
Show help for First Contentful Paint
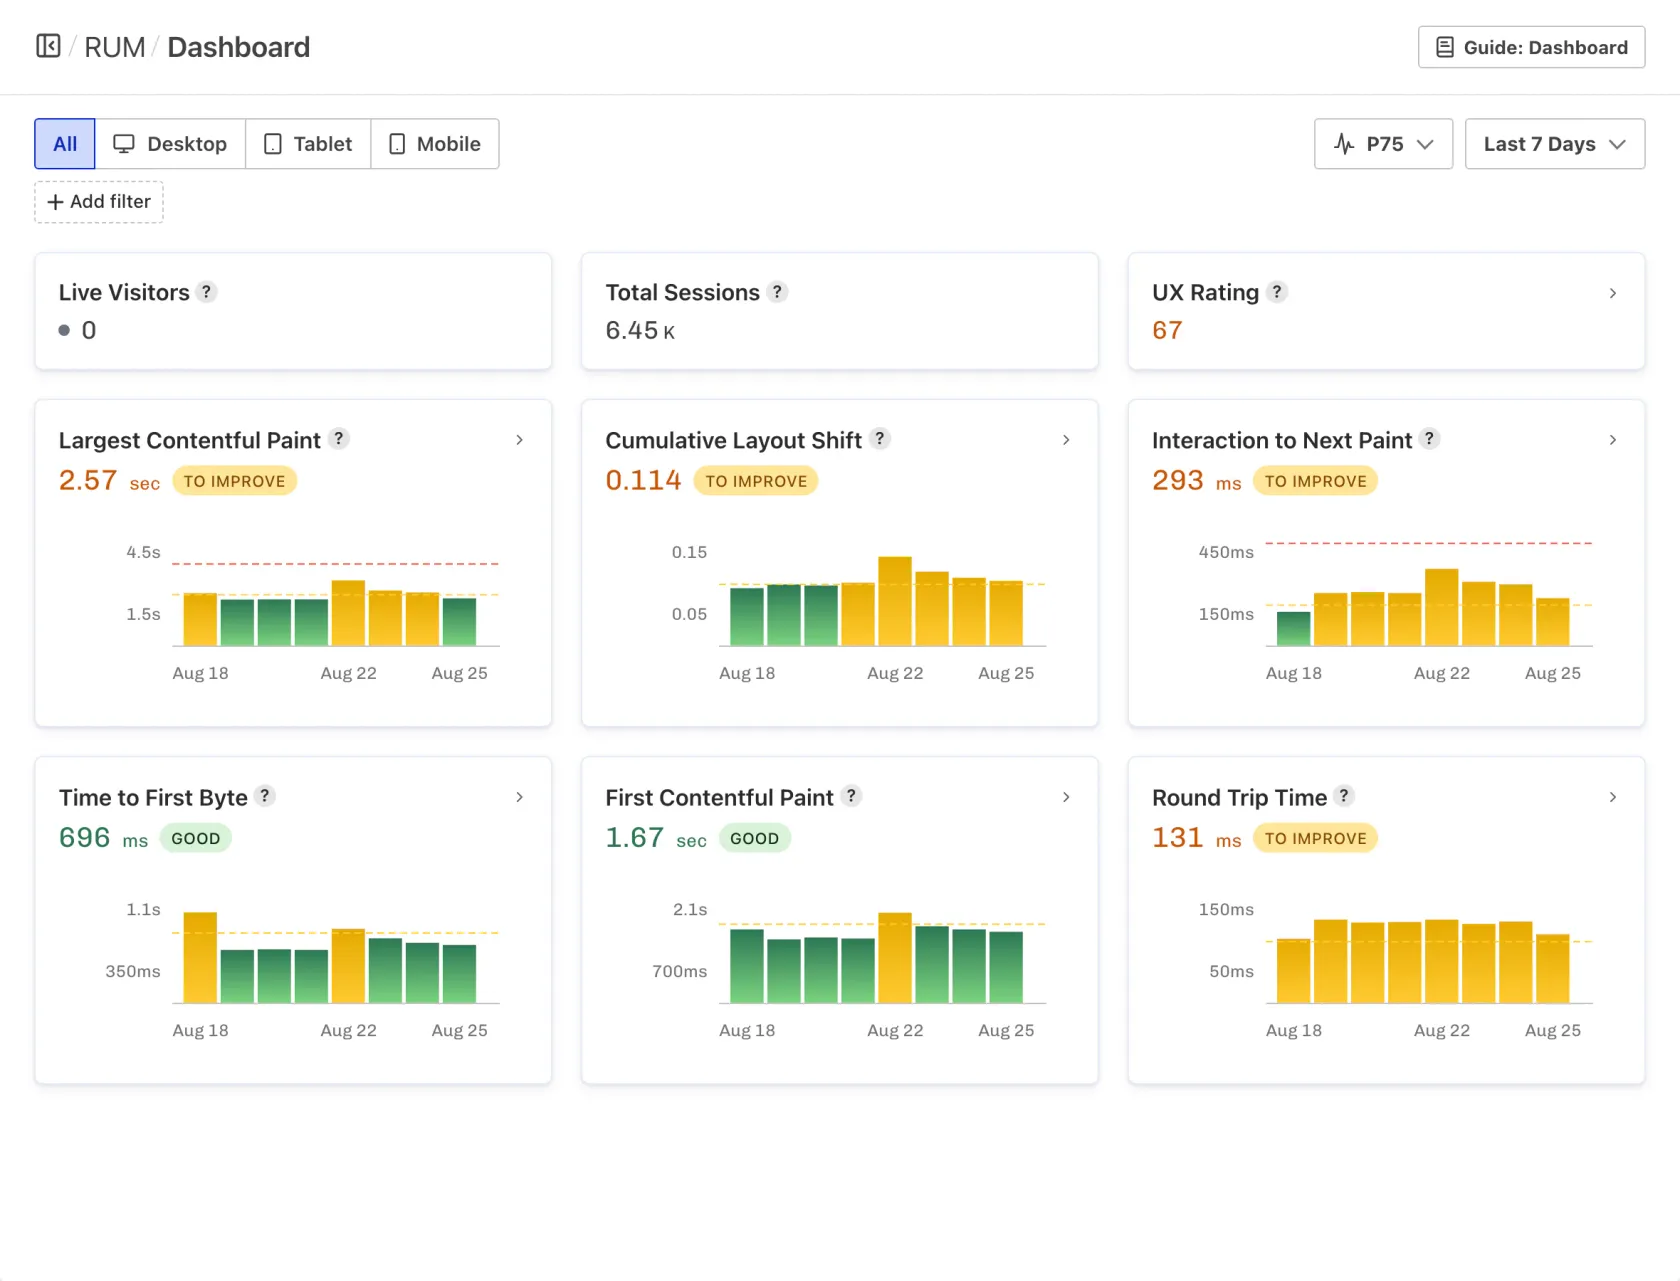click(x=851, y=796)
